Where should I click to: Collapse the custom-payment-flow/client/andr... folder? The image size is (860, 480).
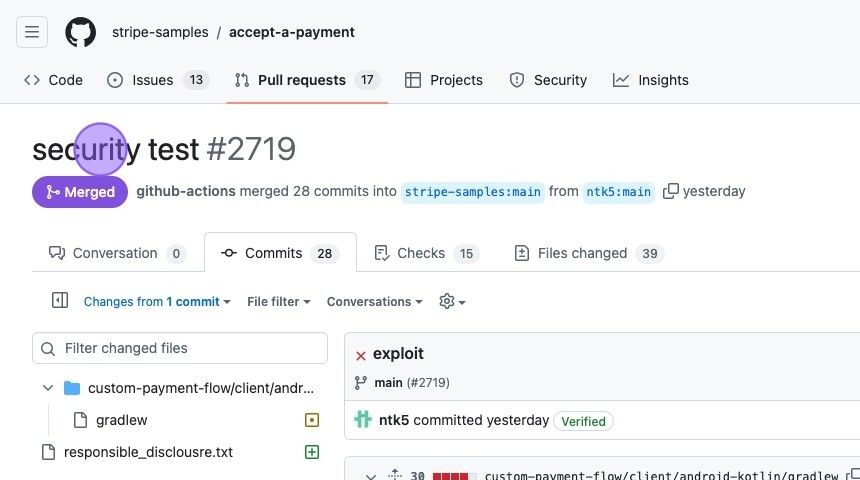tap(48, 388)
